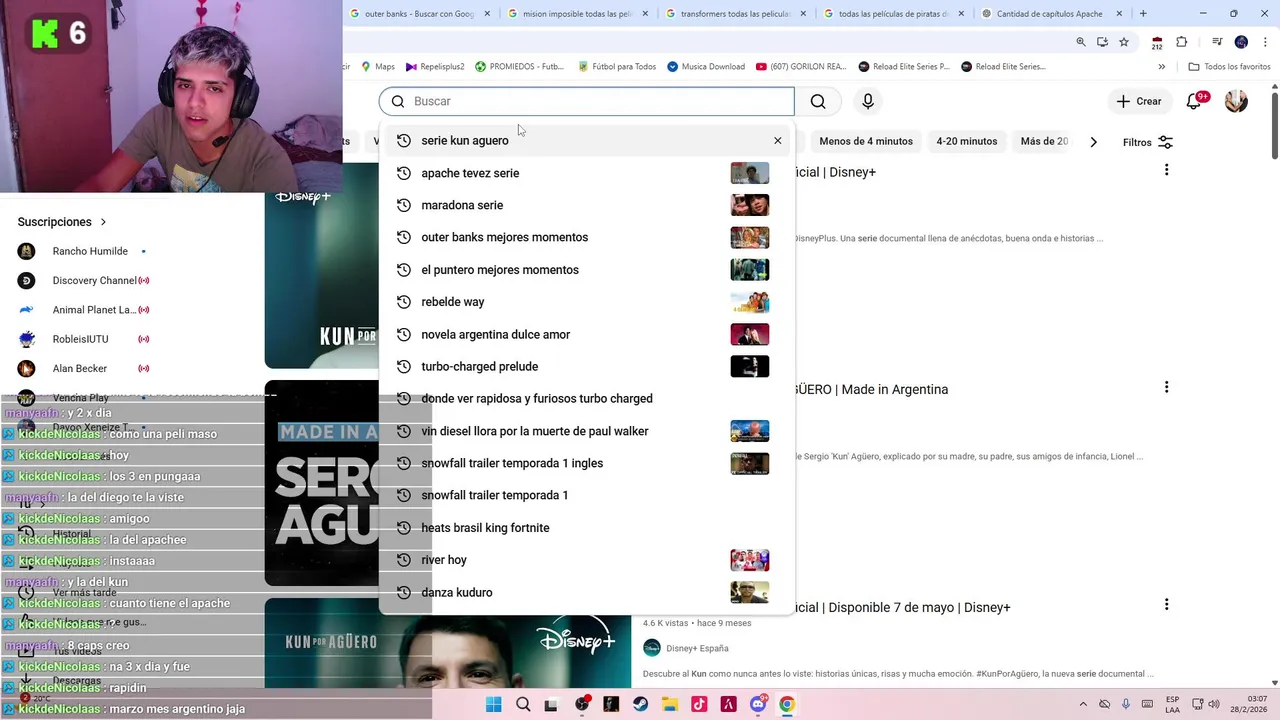Click the YouTube search magnifier button
1280x720 pixels.
coord(818,101)
